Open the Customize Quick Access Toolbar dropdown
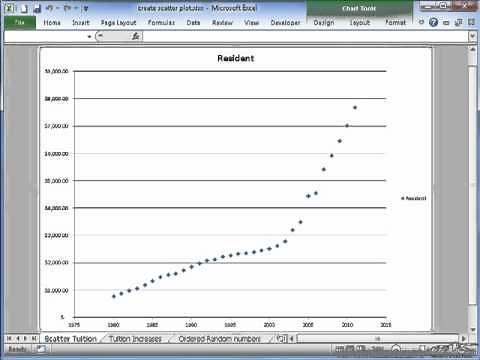 tap(86, 9)
